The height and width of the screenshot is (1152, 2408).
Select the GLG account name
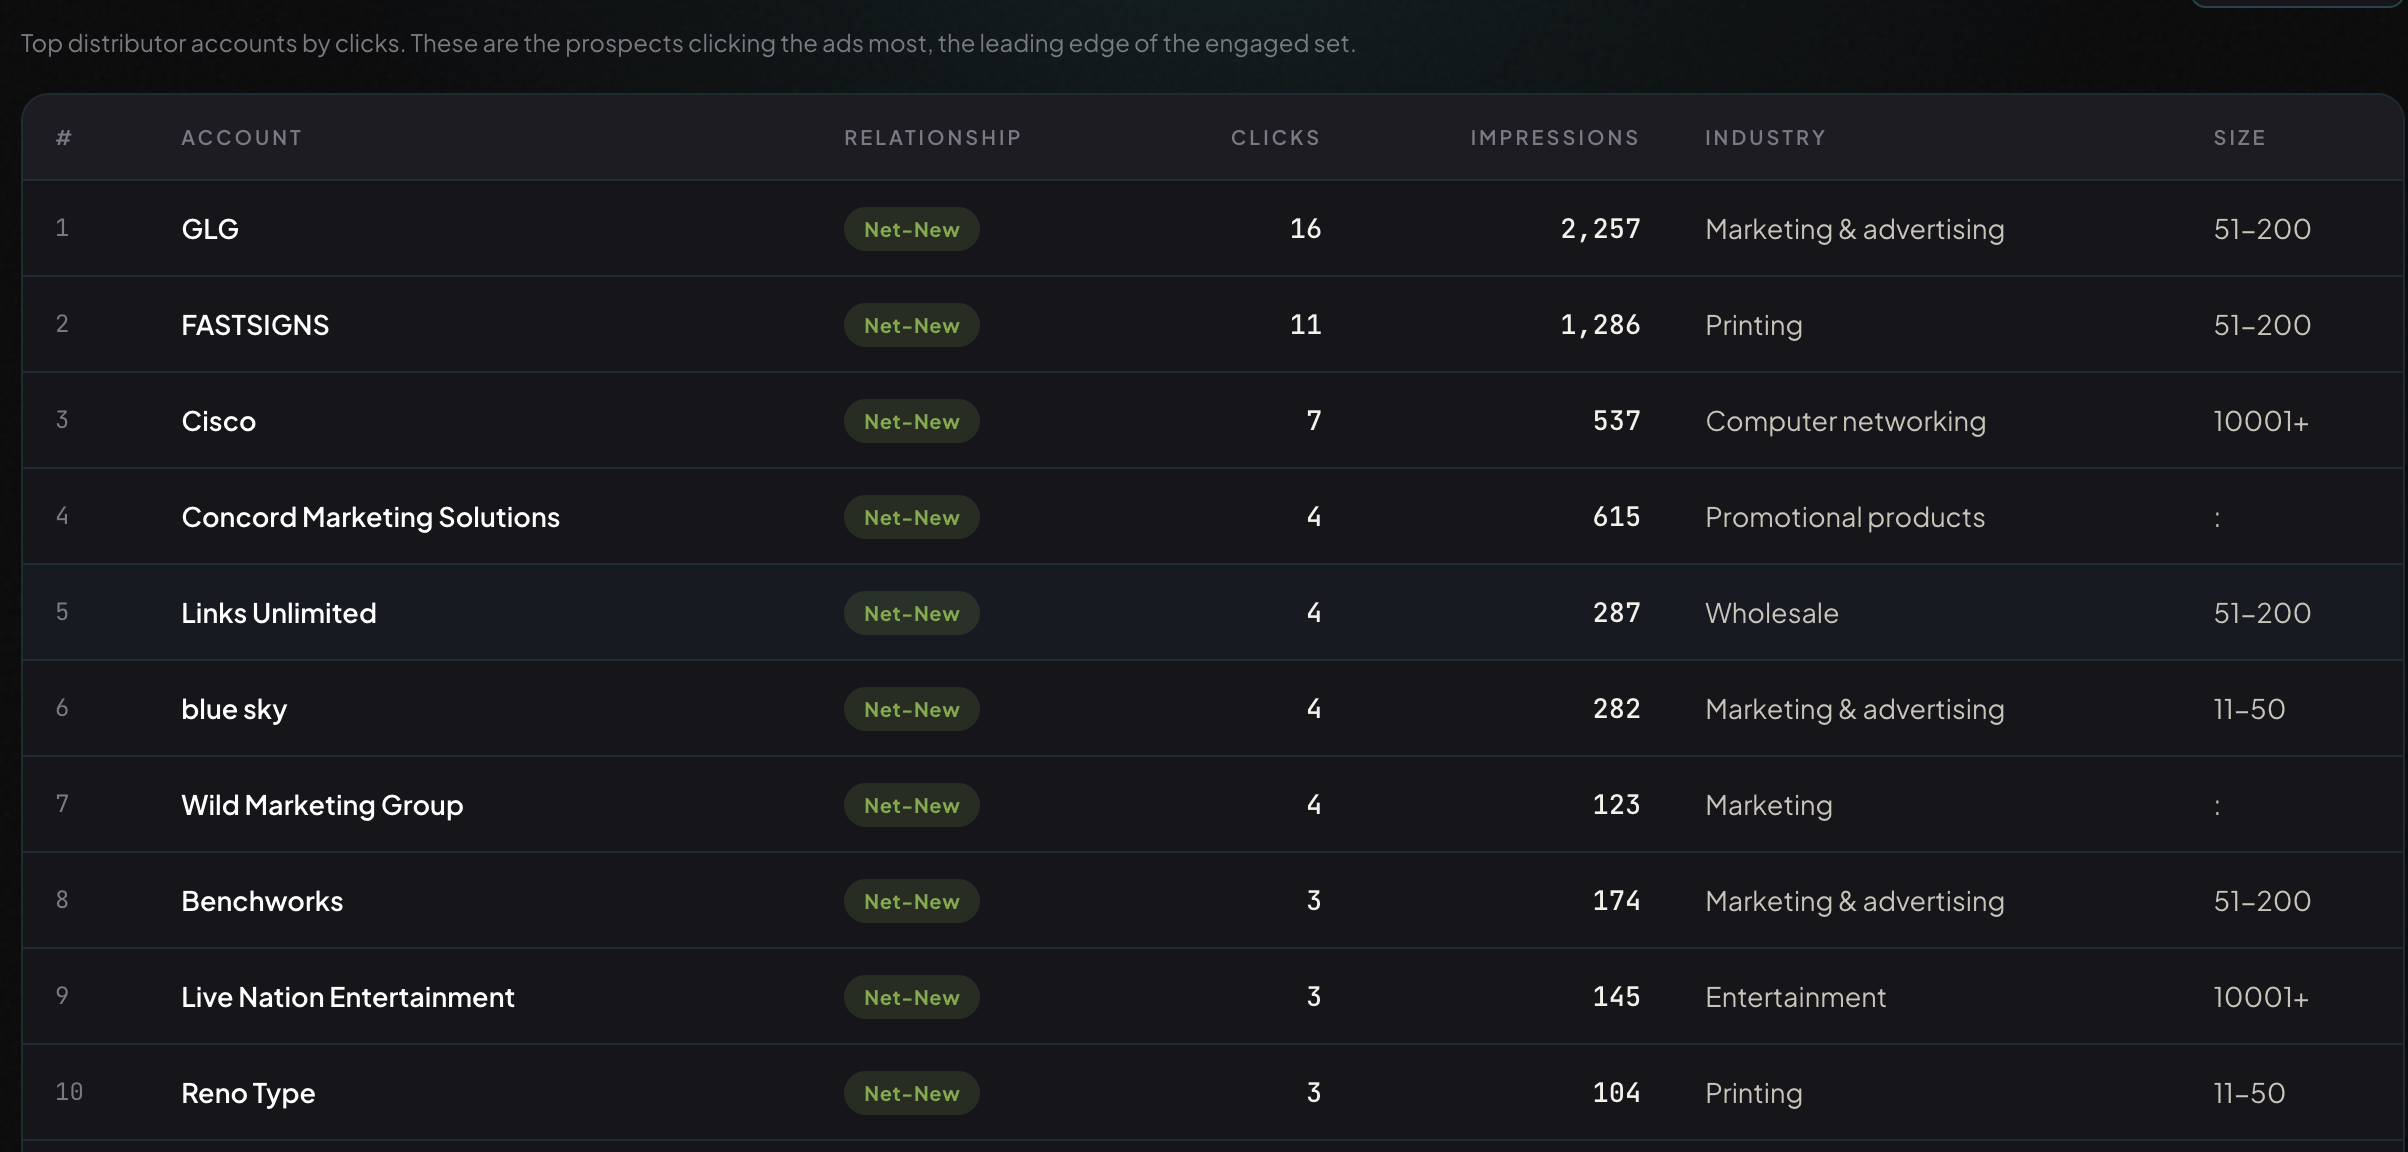click(210, 229)
